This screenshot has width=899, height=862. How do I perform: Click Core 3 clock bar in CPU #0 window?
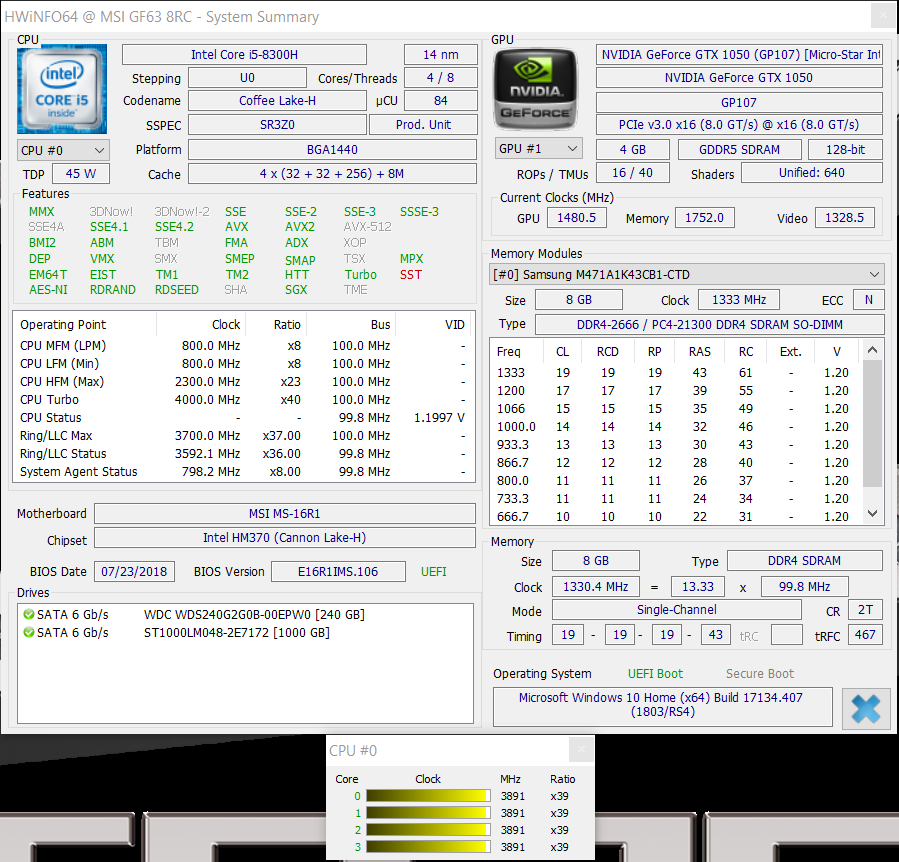coord(428,847)
